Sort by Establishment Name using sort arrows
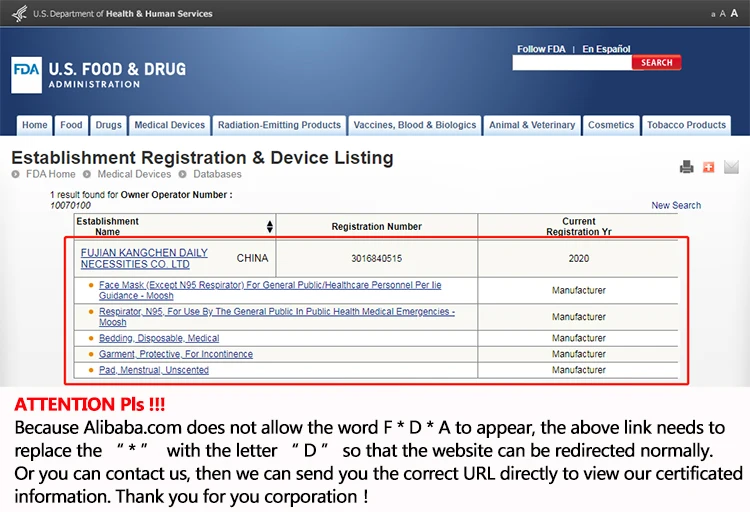Image resolution: width=750 pixels, height=512 pixels. click(x=269, y=227)
